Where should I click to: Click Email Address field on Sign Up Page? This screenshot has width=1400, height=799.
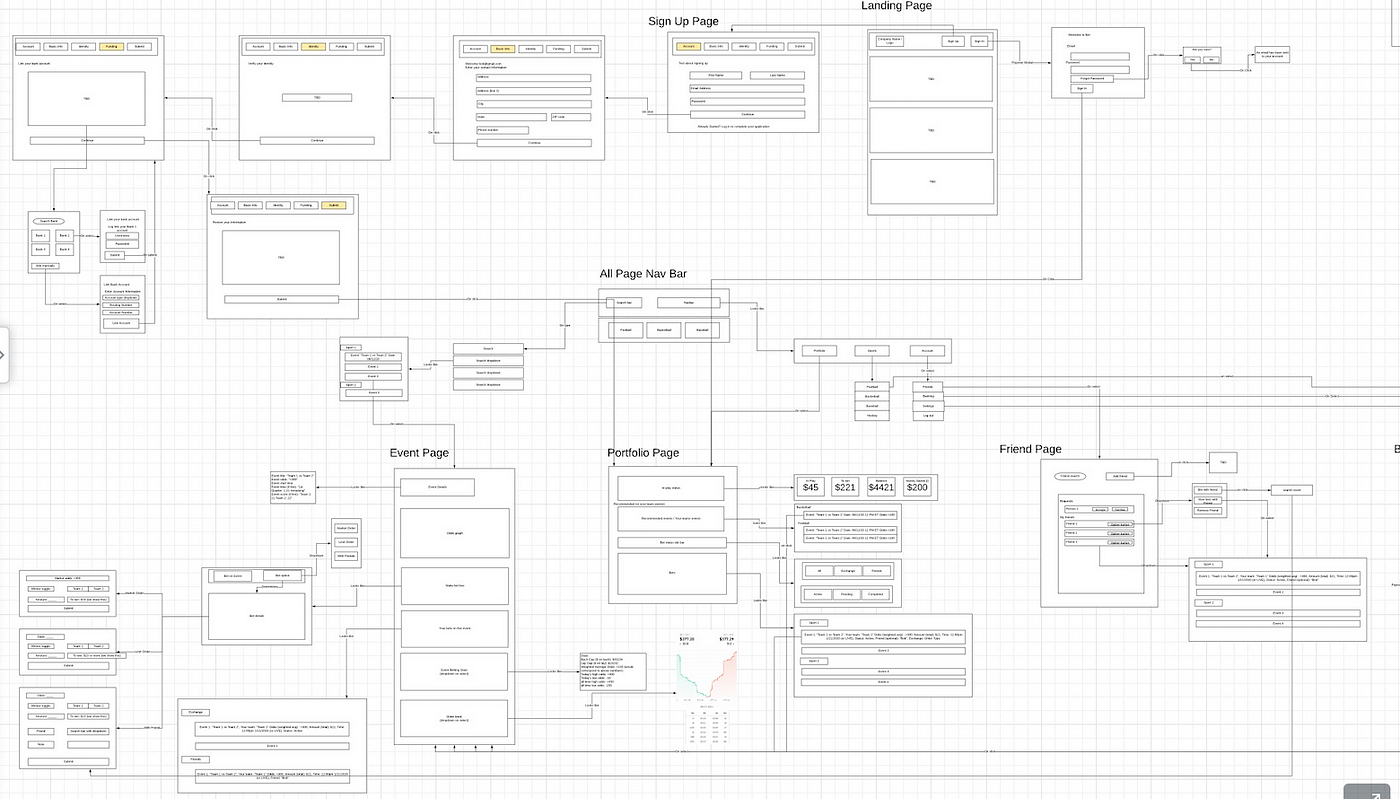(747, 88)
